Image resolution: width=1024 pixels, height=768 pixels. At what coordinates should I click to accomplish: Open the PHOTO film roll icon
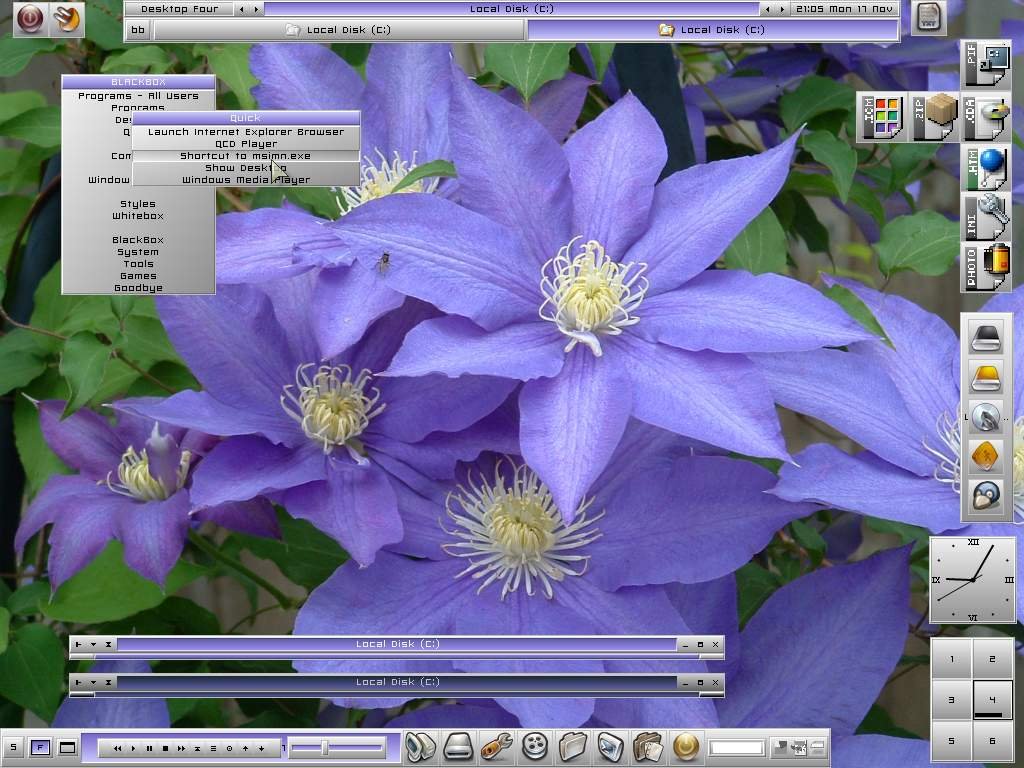tap(986, 267)
